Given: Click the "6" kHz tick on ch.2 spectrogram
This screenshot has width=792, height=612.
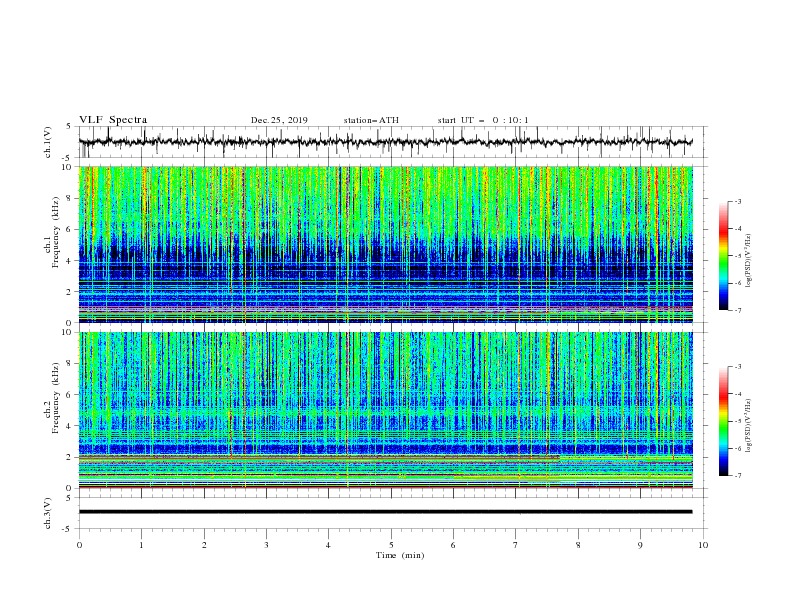Looking at the screenshot, I should tap(70, 395).
